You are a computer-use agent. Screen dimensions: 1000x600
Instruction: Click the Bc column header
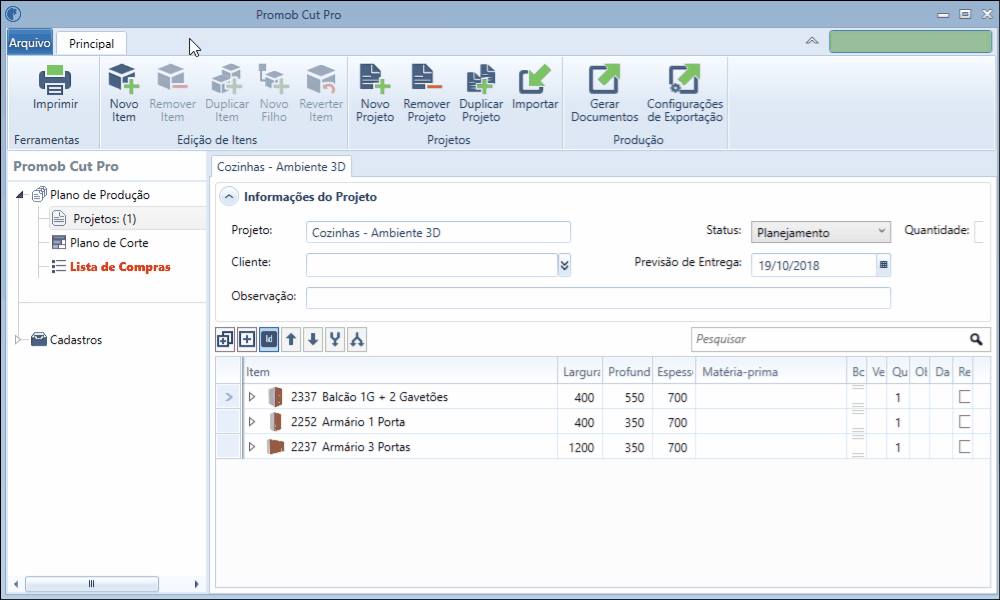click(x=858, y=372)
